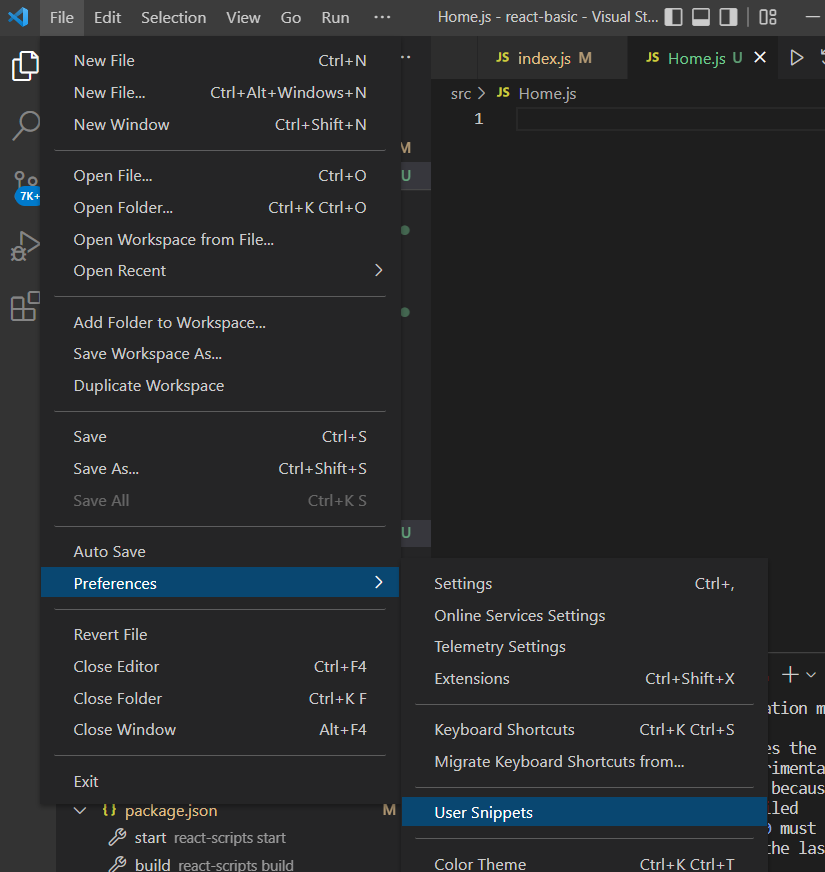Show more menu bar items via ellipsis
Image resolution: width=825 pixels, height=872 pixels.
click(x=382, y=17)
